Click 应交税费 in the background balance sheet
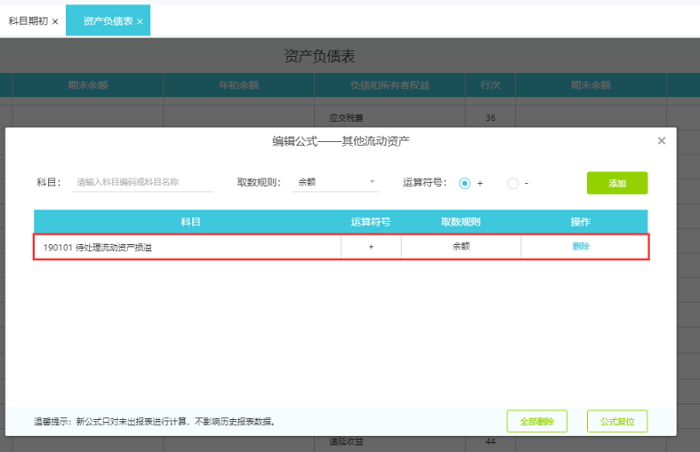 tap(346, 118)
